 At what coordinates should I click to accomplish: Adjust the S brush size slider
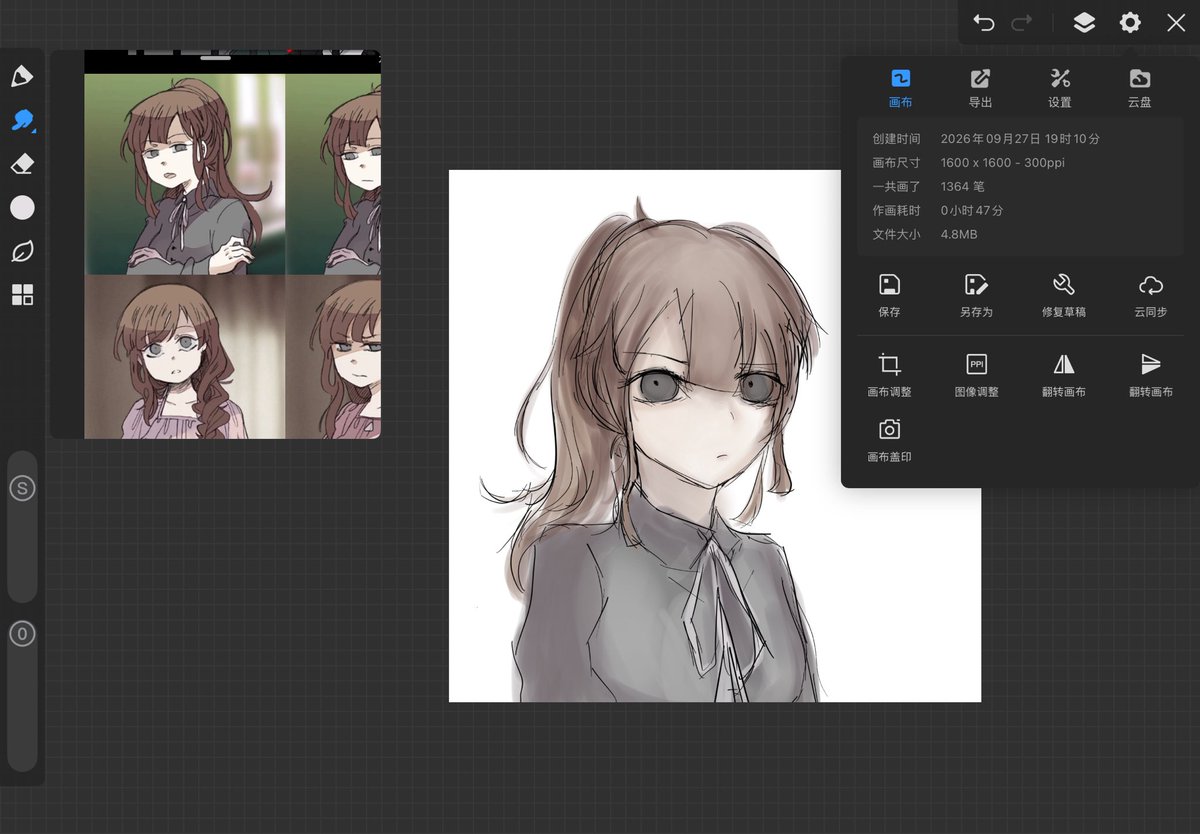(22, 527)
